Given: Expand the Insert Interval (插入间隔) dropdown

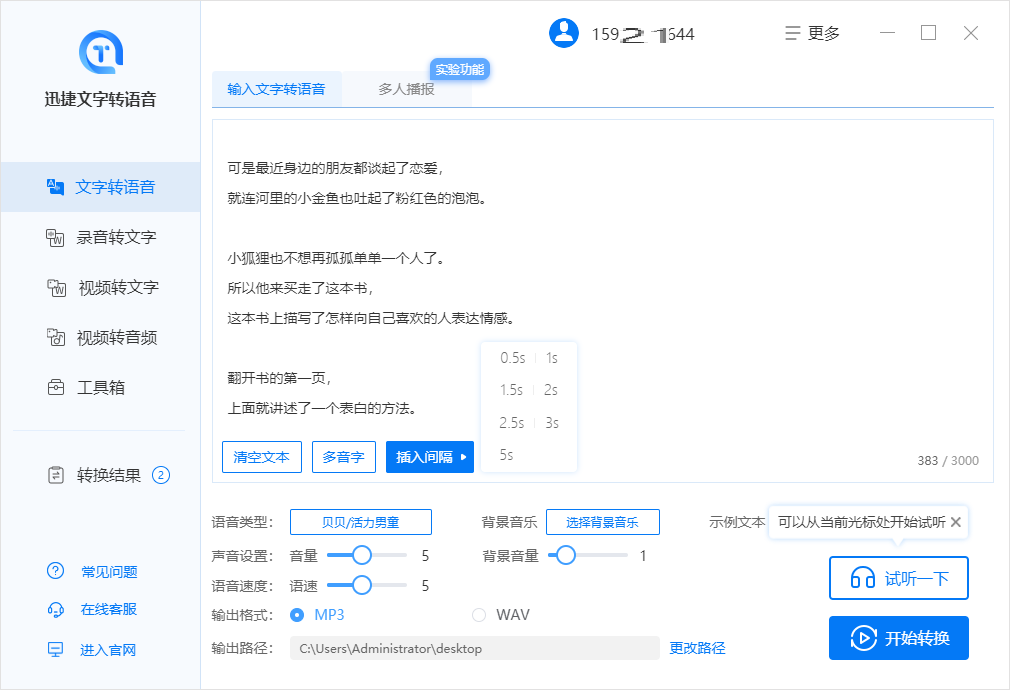Looking at the screenshot, I should click(x=430, y=457).
